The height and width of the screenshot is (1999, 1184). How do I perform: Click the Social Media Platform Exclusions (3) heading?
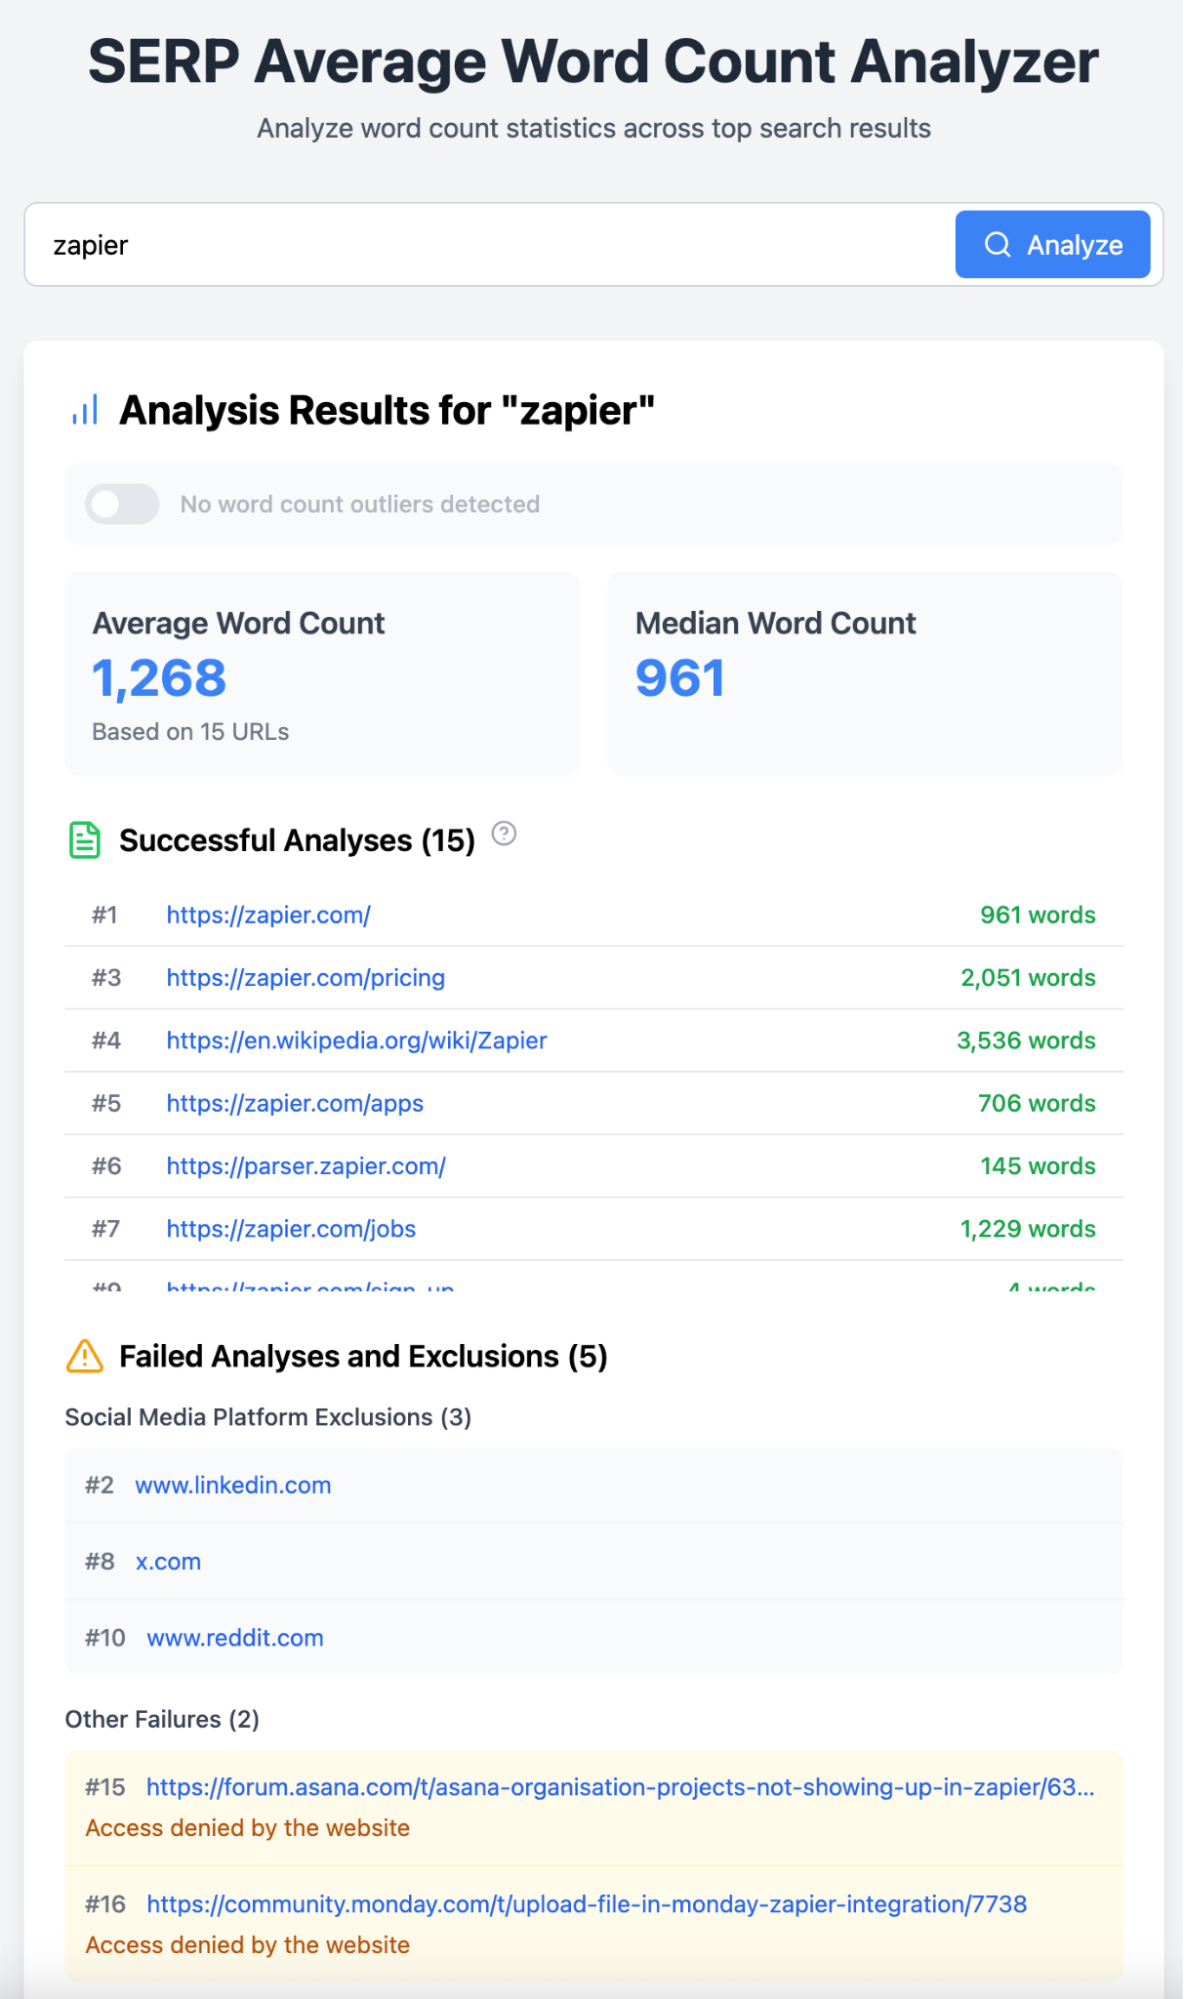[268, 1417]
